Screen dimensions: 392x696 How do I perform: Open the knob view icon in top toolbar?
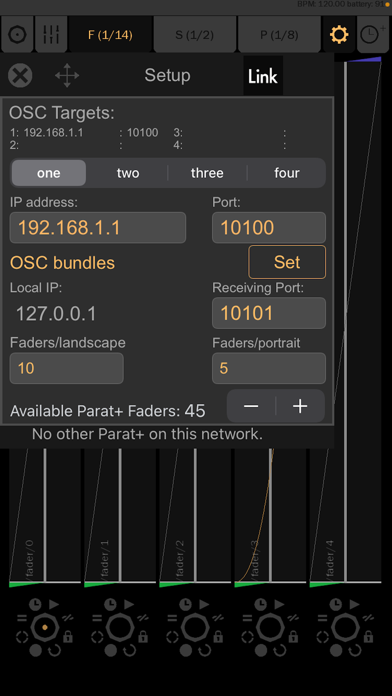17,34
